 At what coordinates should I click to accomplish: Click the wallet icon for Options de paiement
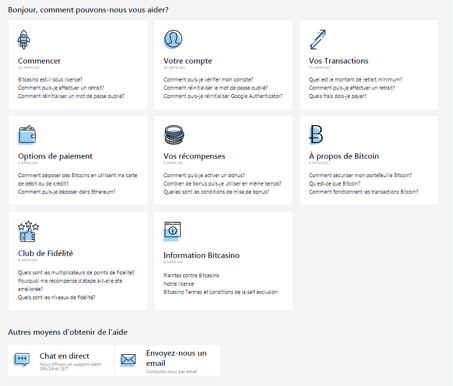(x=27, y=135)
